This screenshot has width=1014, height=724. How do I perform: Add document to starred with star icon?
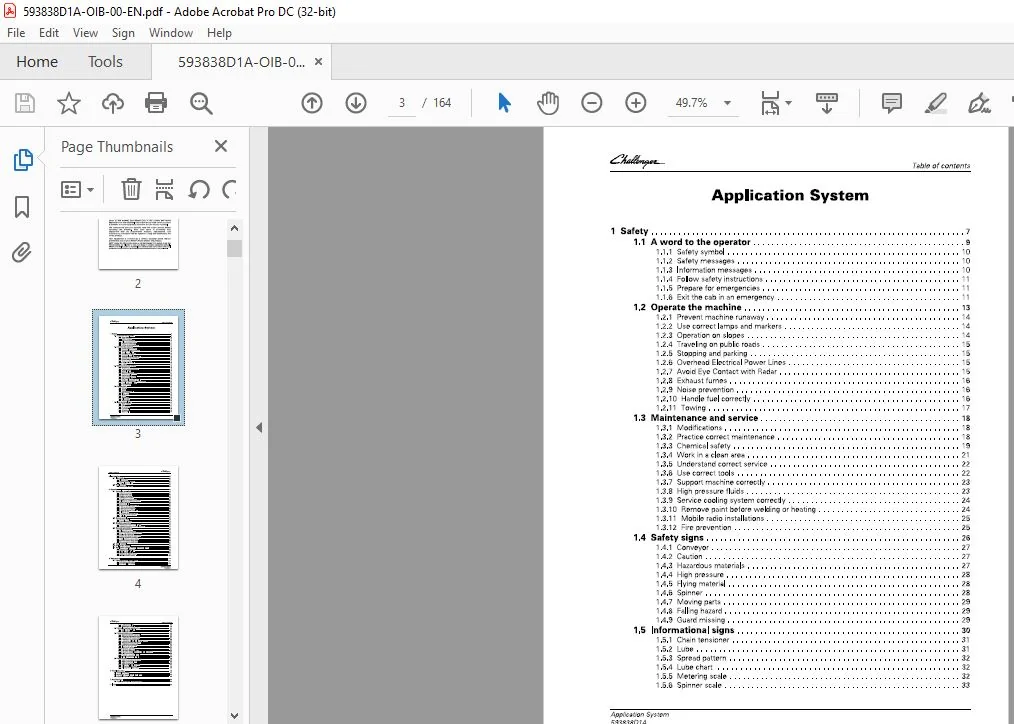[x=69, y=103]
